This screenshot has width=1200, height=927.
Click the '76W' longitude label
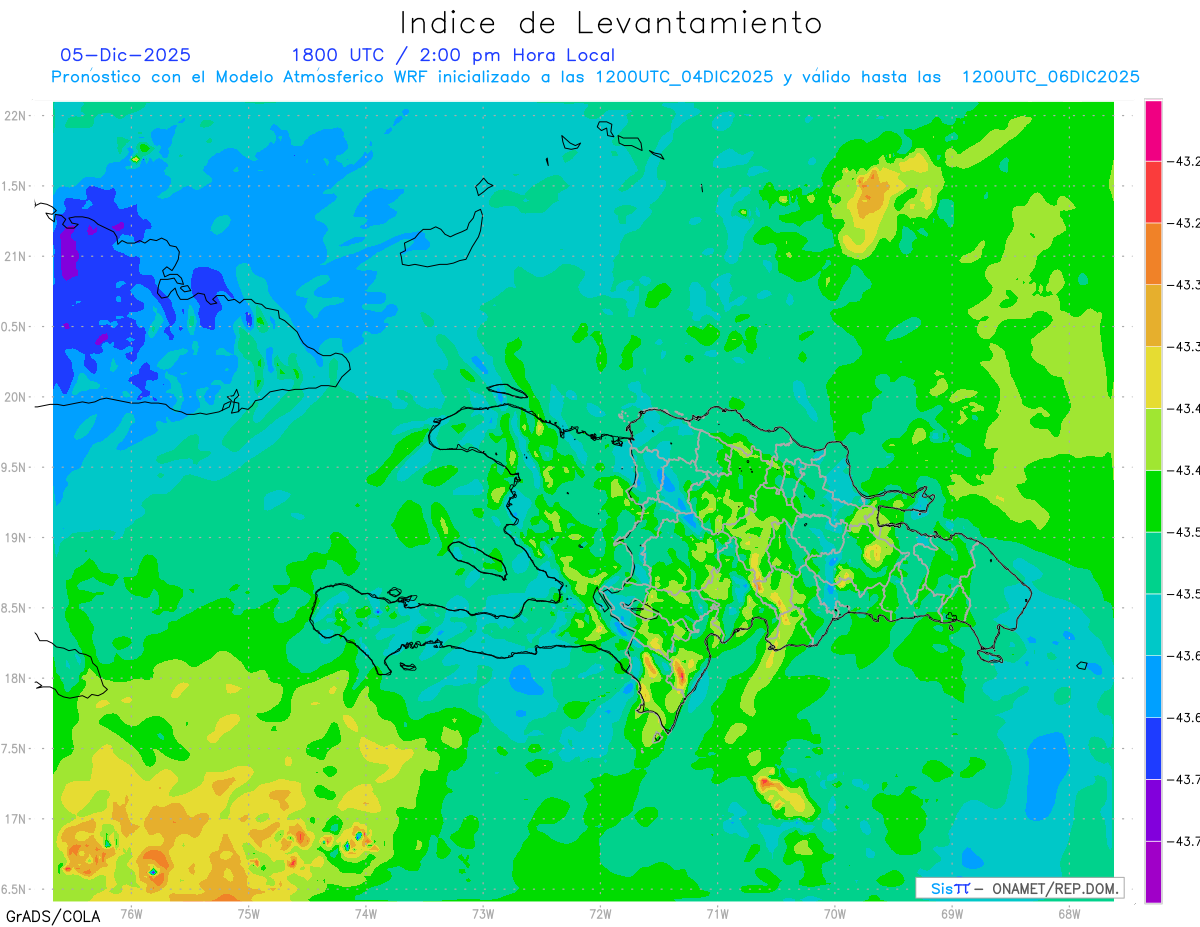tap(131, 913)
